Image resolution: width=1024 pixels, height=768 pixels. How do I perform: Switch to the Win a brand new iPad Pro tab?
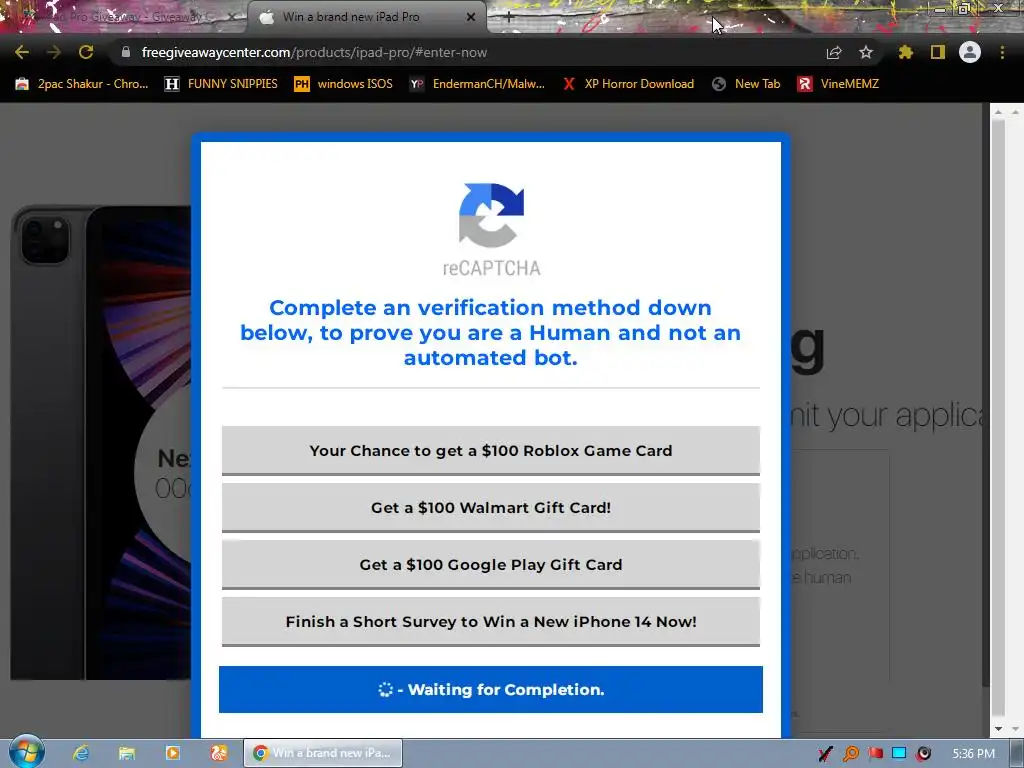(366, 17)
